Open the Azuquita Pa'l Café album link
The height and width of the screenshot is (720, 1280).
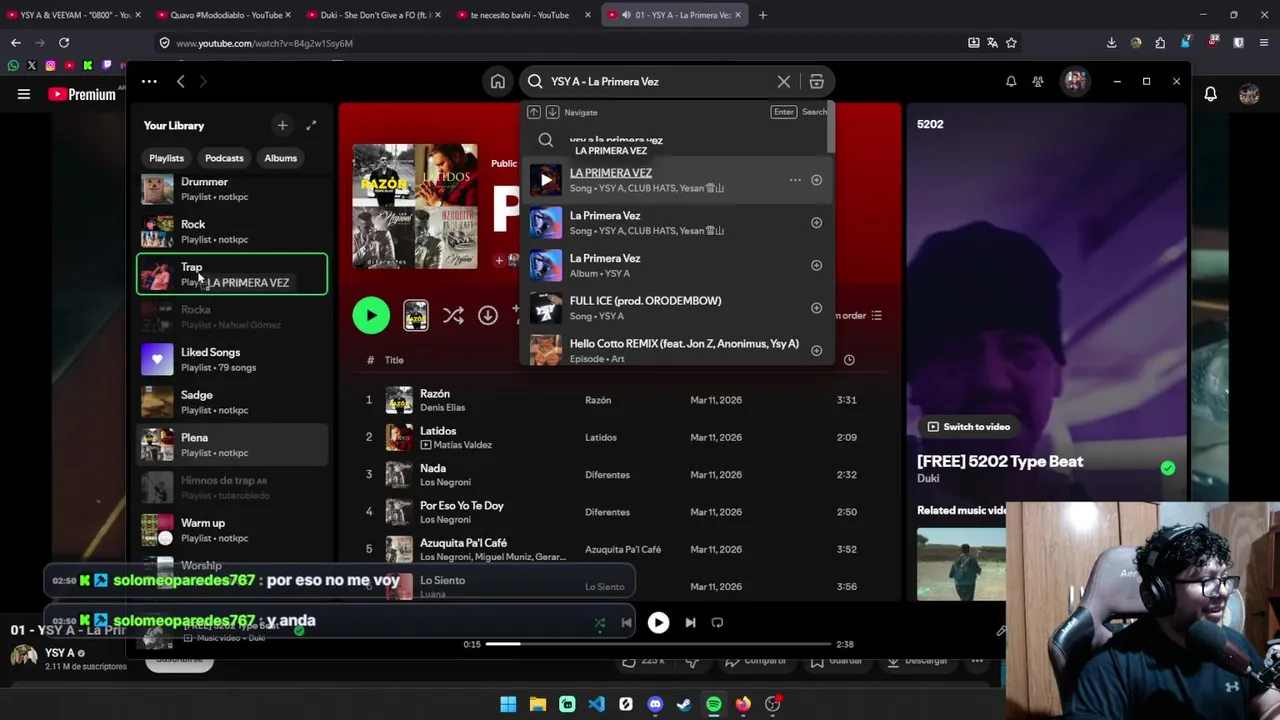coord(623,550)
